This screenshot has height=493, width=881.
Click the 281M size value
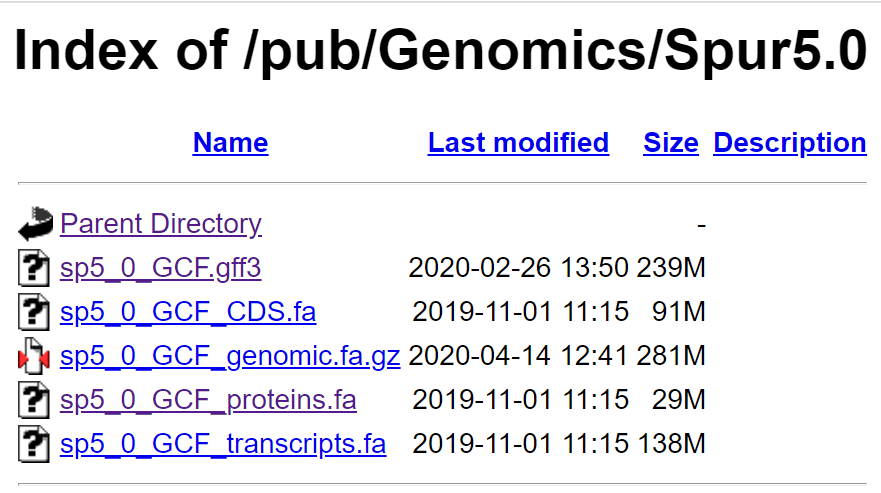(671, 356)
